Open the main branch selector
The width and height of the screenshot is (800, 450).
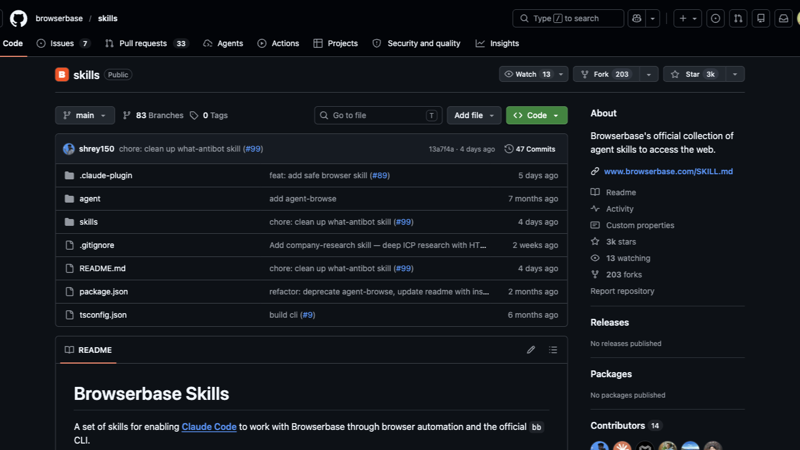point(85,115)
